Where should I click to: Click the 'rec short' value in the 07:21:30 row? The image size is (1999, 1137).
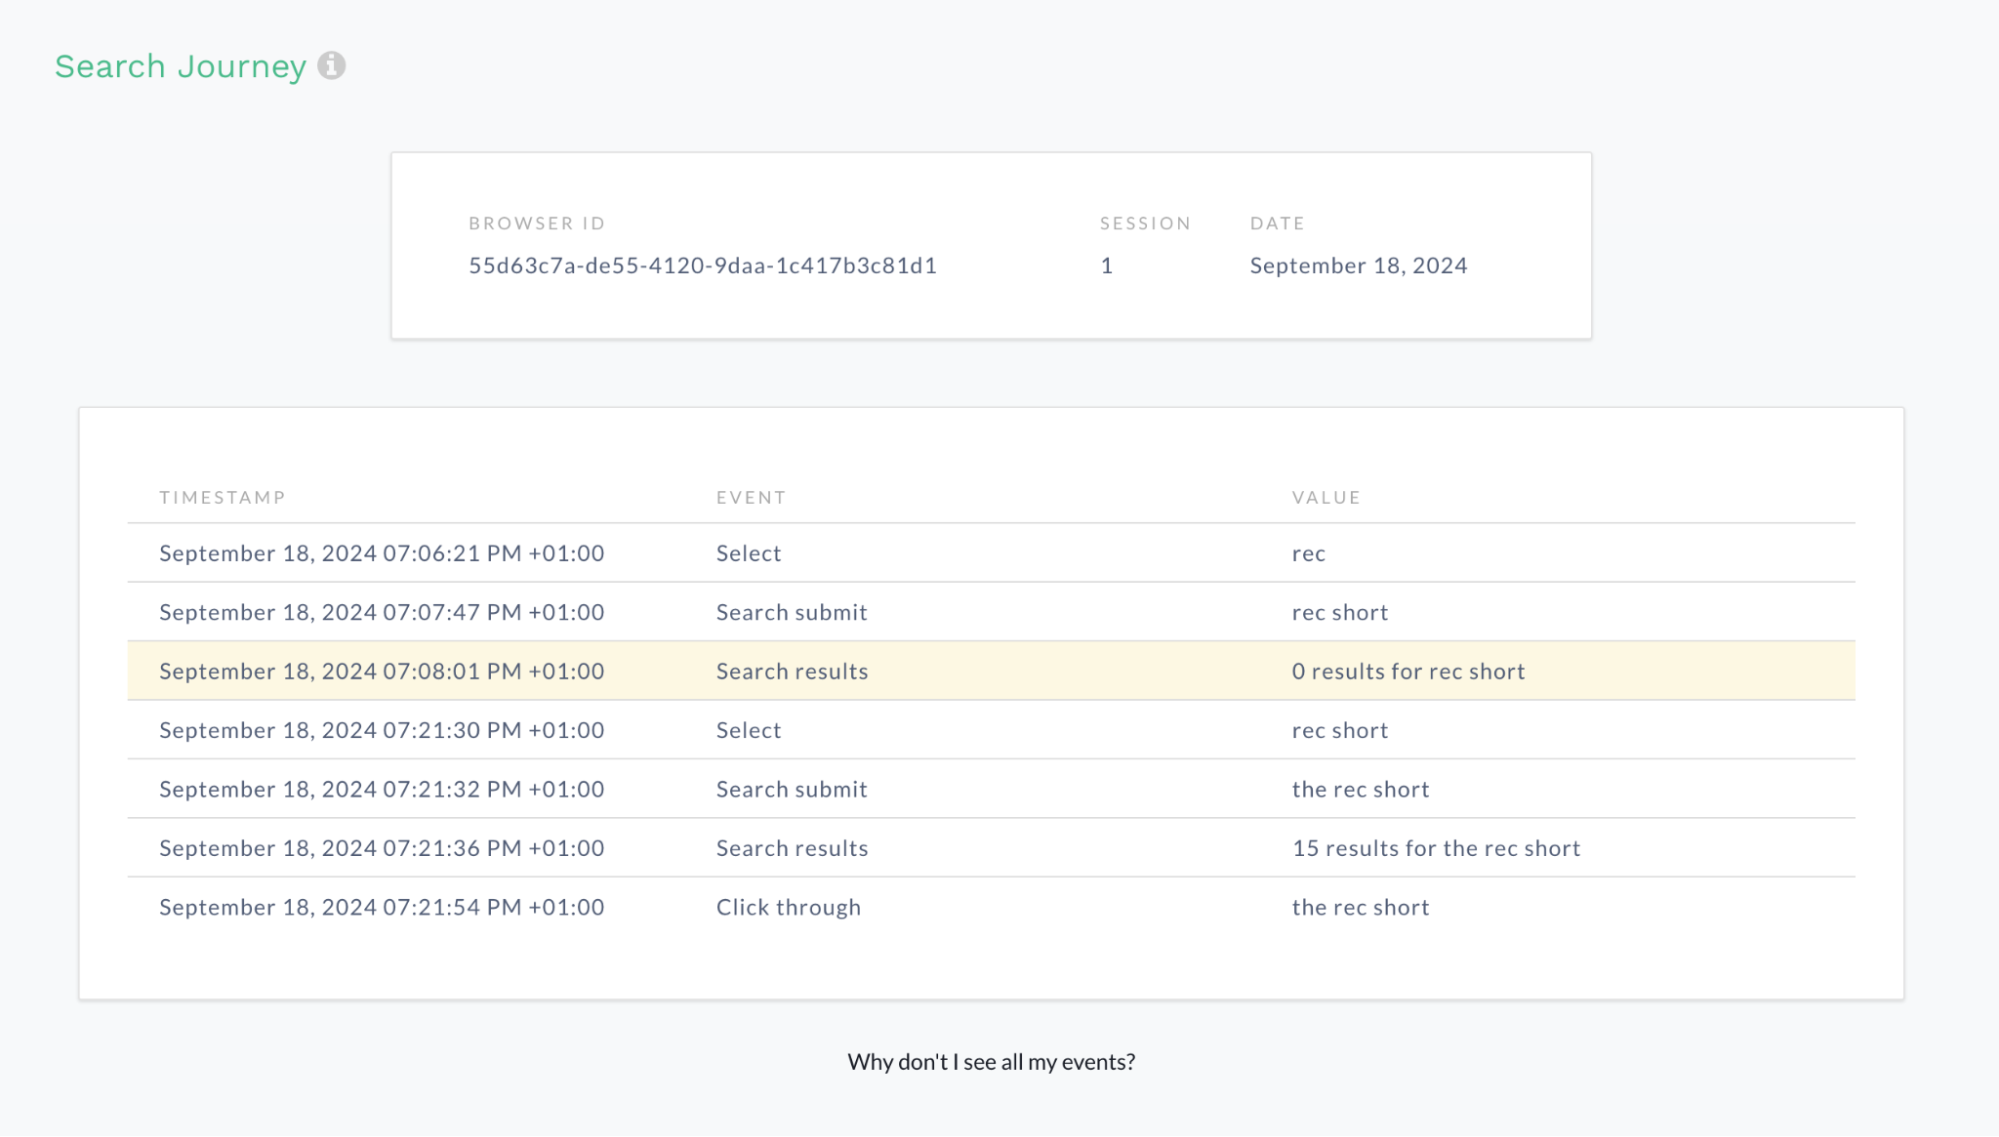point(1340,731)
